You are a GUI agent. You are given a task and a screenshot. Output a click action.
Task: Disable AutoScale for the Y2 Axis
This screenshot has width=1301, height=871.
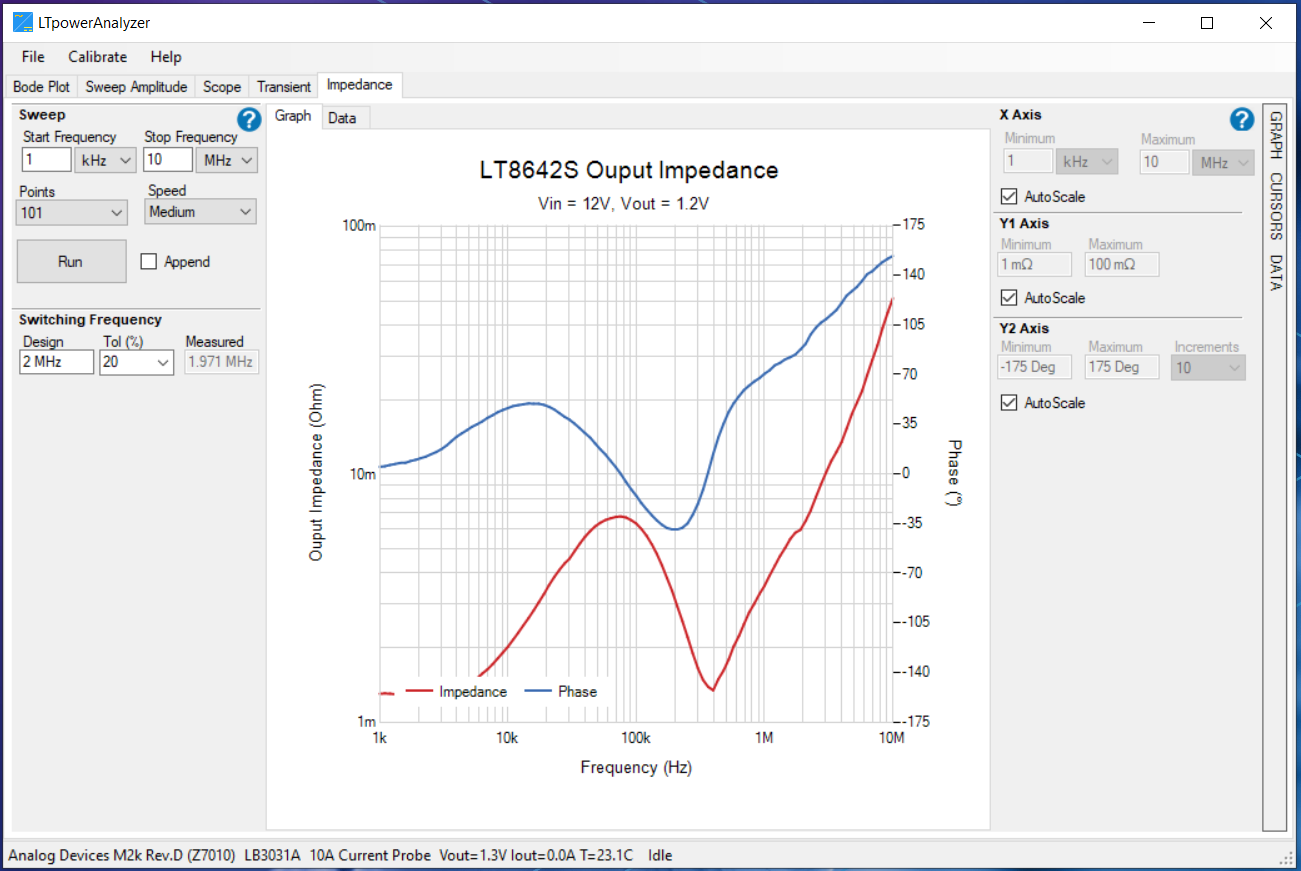click(1008, 402)
